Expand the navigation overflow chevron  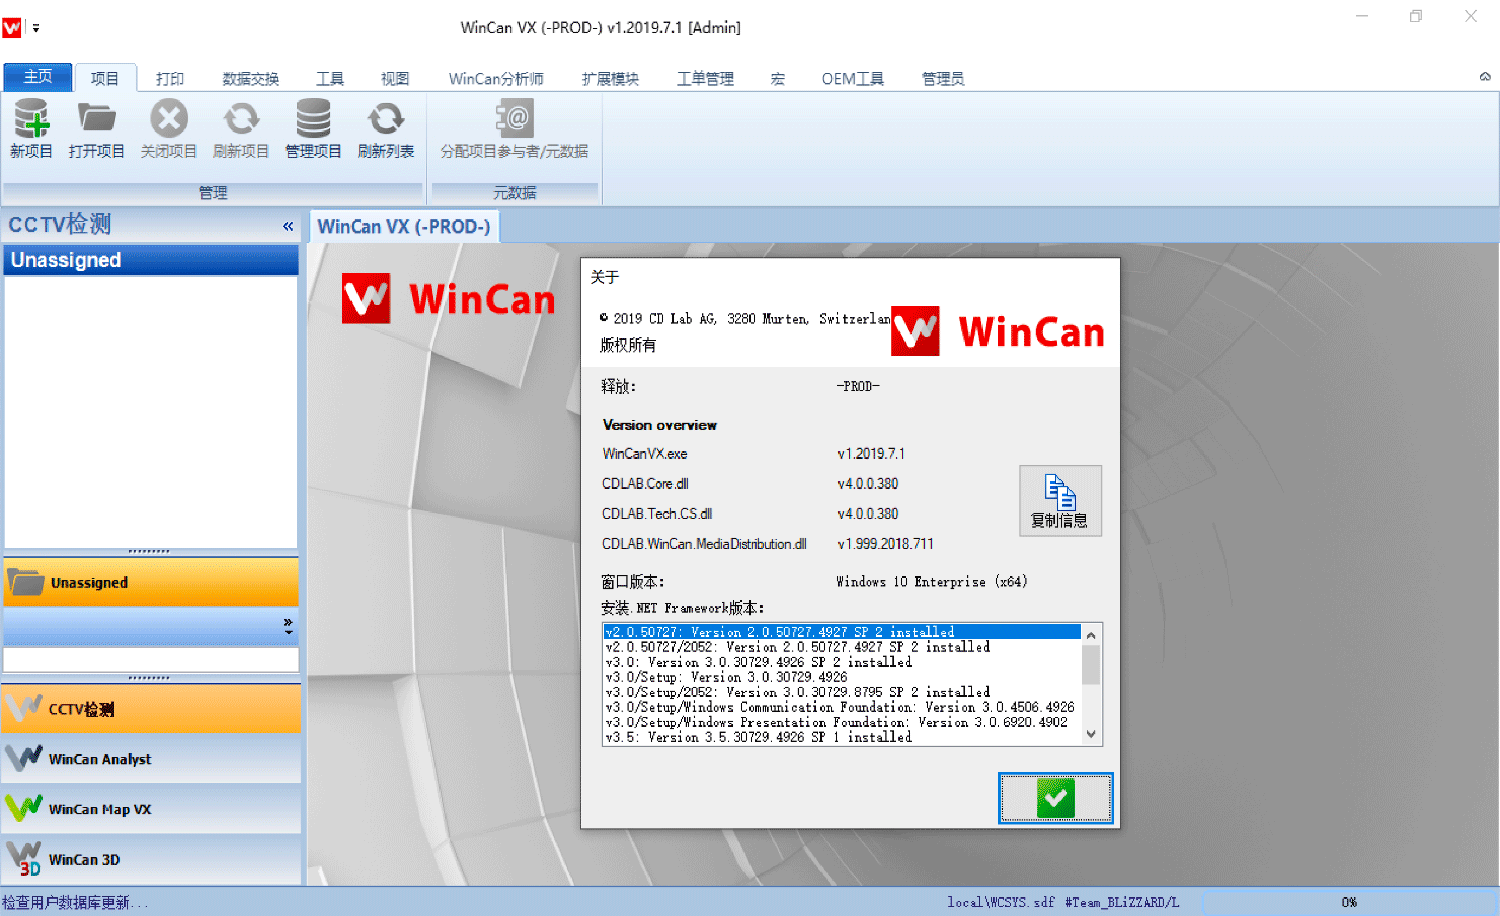pyautogui.click(x=288, y=626)
